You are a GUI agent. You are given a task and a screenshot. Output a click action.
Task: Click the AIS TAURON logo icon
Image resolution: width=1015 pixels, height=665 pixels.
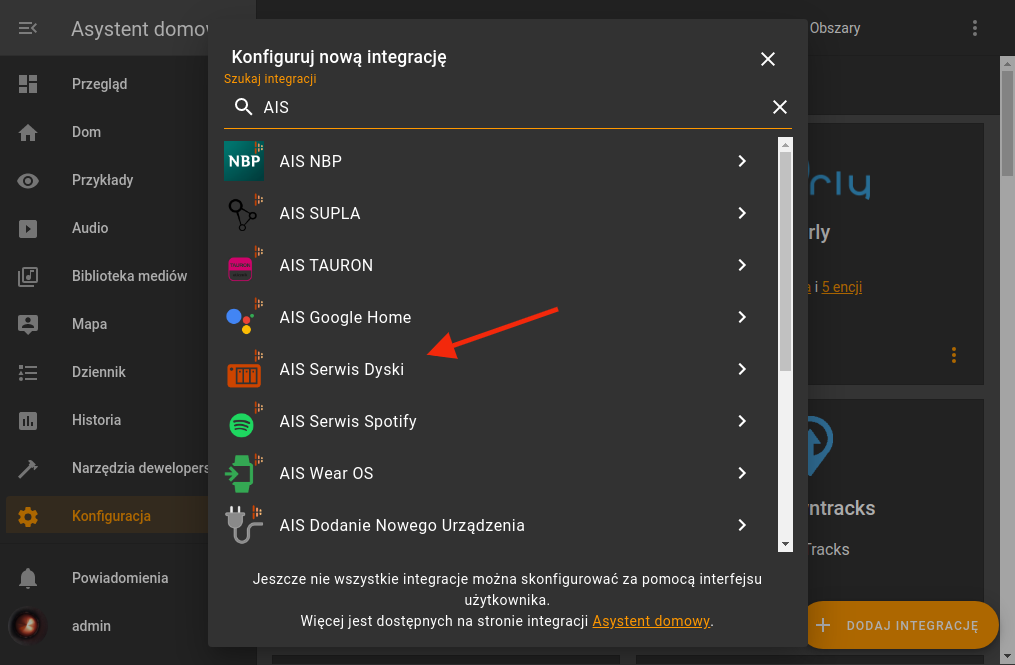244,265
